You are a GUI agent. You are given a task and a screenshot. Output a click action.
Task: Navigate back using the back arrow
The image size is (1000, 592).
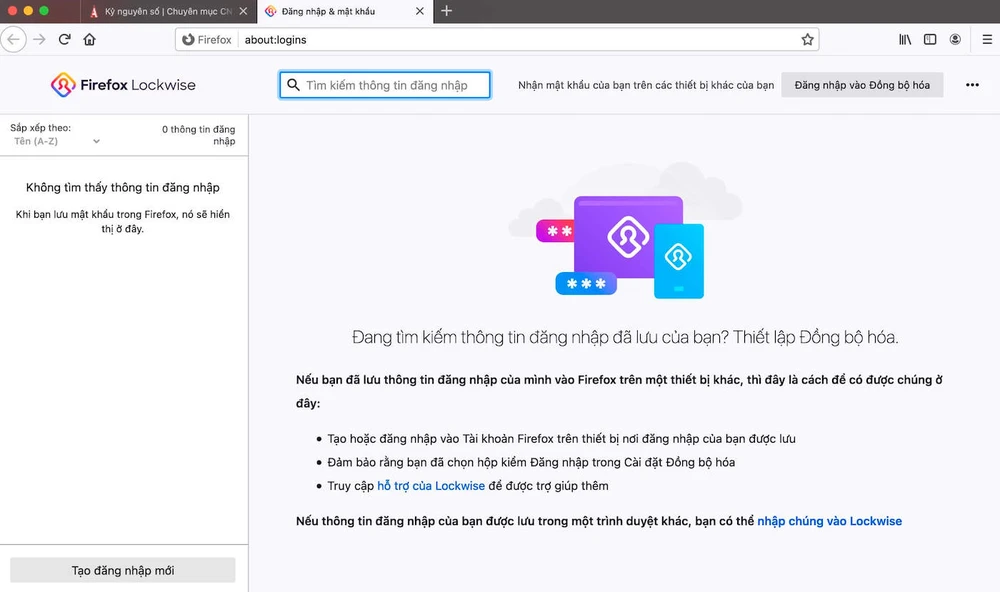pyautogui.click(x=14, y=39)
